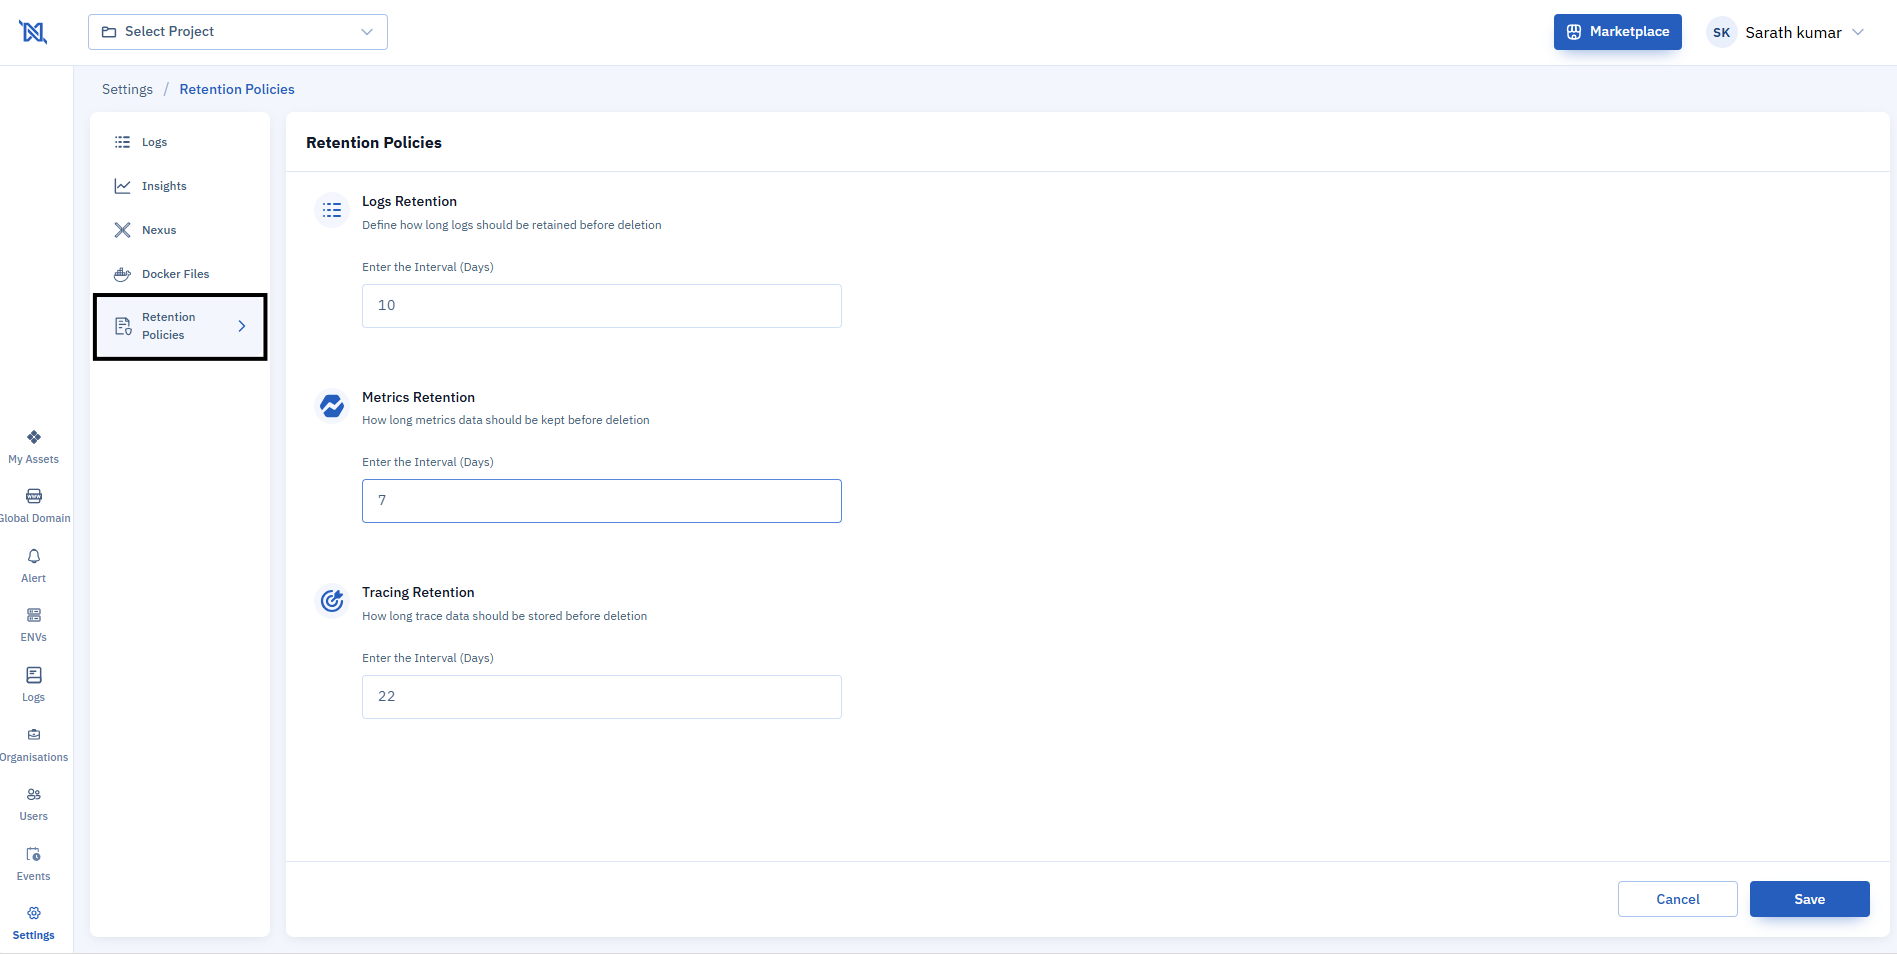Open ENVs in left sidebar
This screenshot has width=1897, height=954.
tap(34, 625)
